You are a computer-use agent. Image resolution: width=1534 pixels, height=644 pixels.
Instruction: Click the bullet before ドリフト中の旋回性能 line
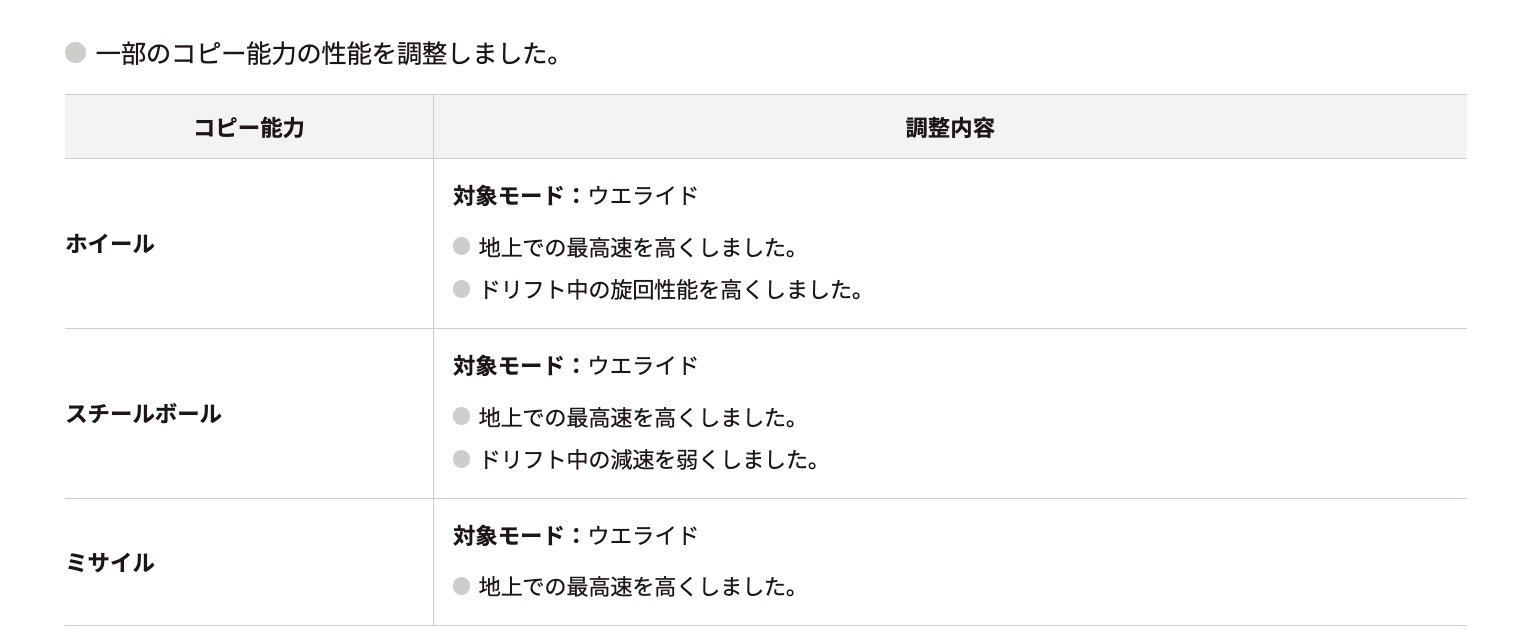[x=461, y=290]
